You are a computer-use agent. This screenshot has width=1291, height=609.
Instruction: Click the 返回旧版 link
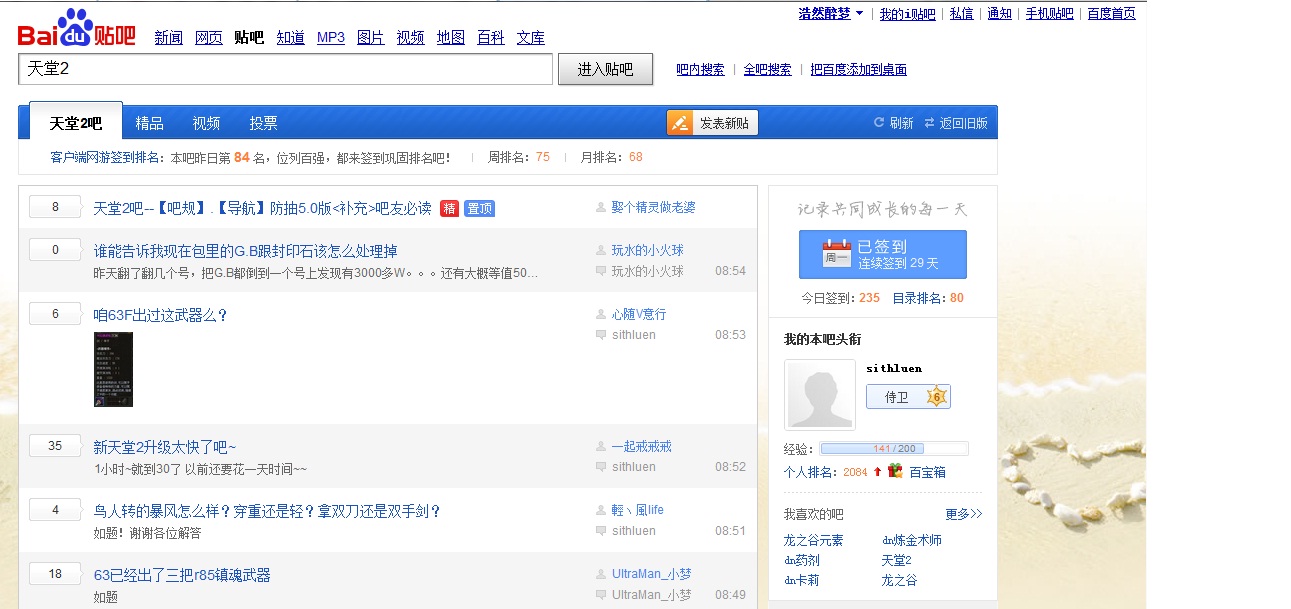tap(963, 123)
